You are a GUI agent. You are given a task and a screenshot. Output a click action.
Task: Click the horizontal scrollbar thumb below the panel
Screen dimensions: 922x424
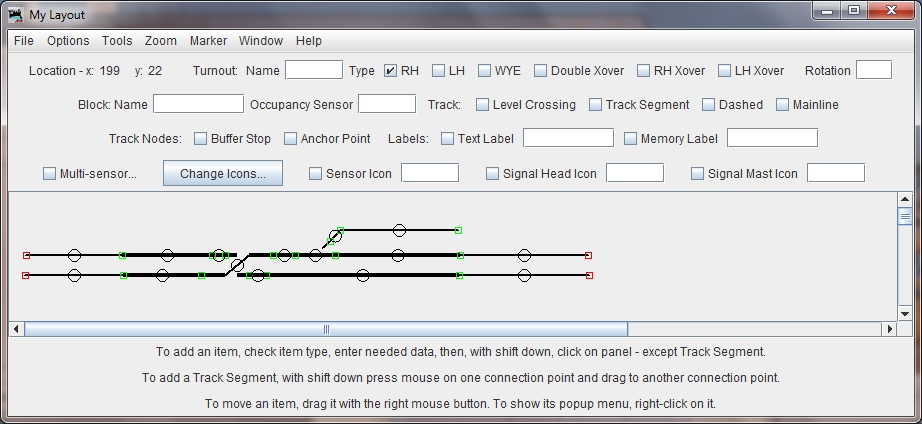[326, 329]
